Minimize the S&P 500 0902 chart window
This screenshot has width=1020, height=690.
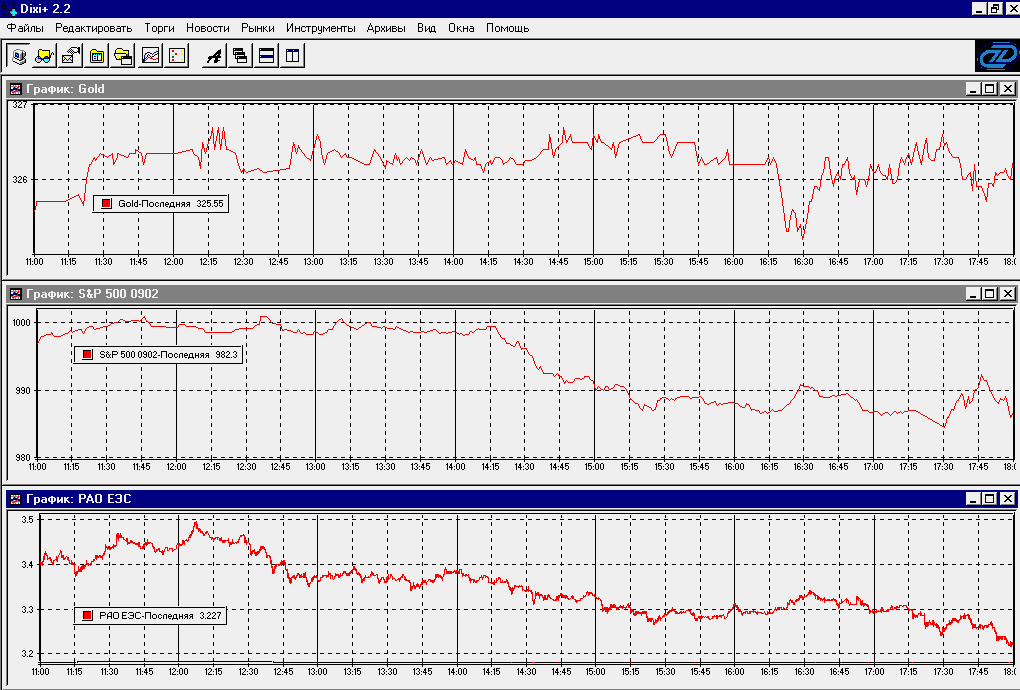[973, 294]
